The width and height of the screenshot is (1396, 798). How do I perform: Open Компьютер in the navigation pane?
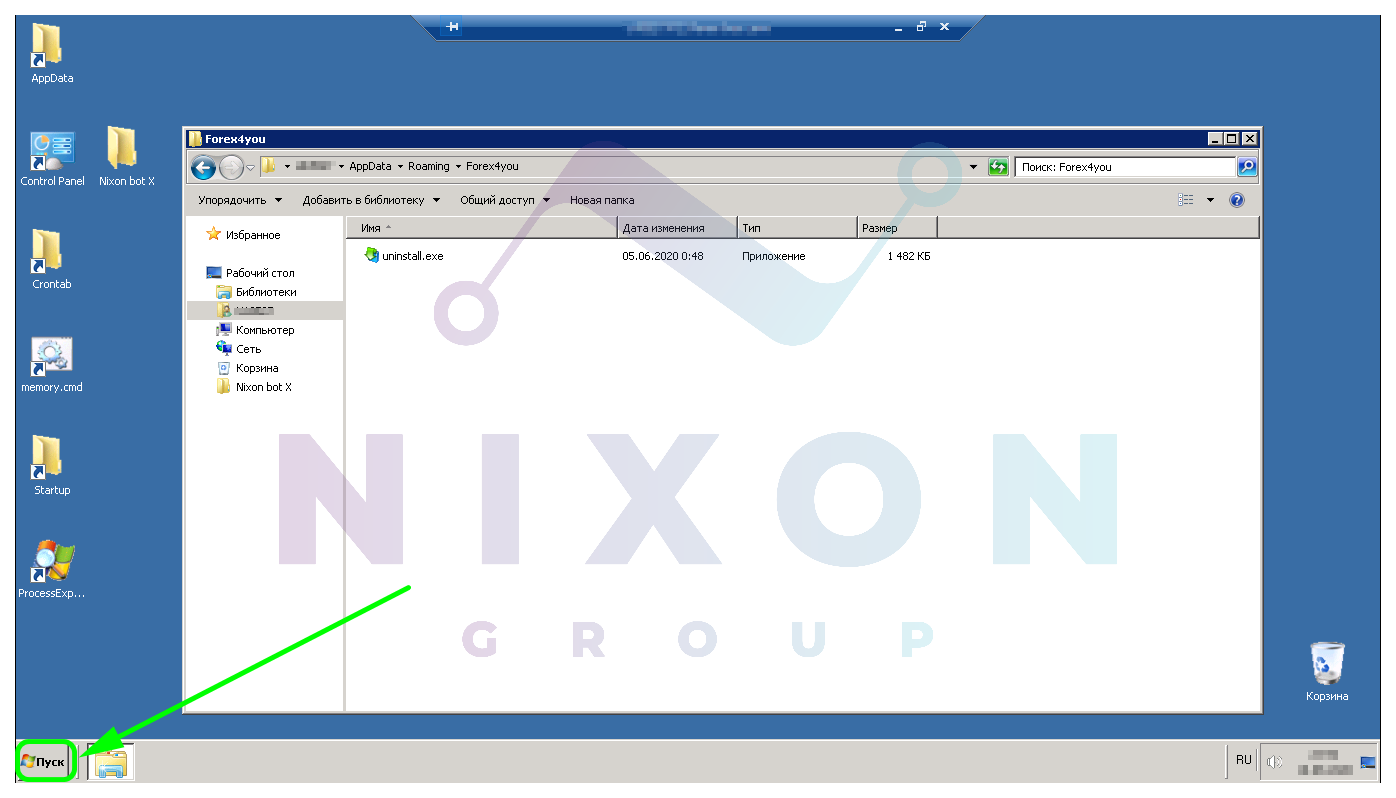(x=256, y=330)
